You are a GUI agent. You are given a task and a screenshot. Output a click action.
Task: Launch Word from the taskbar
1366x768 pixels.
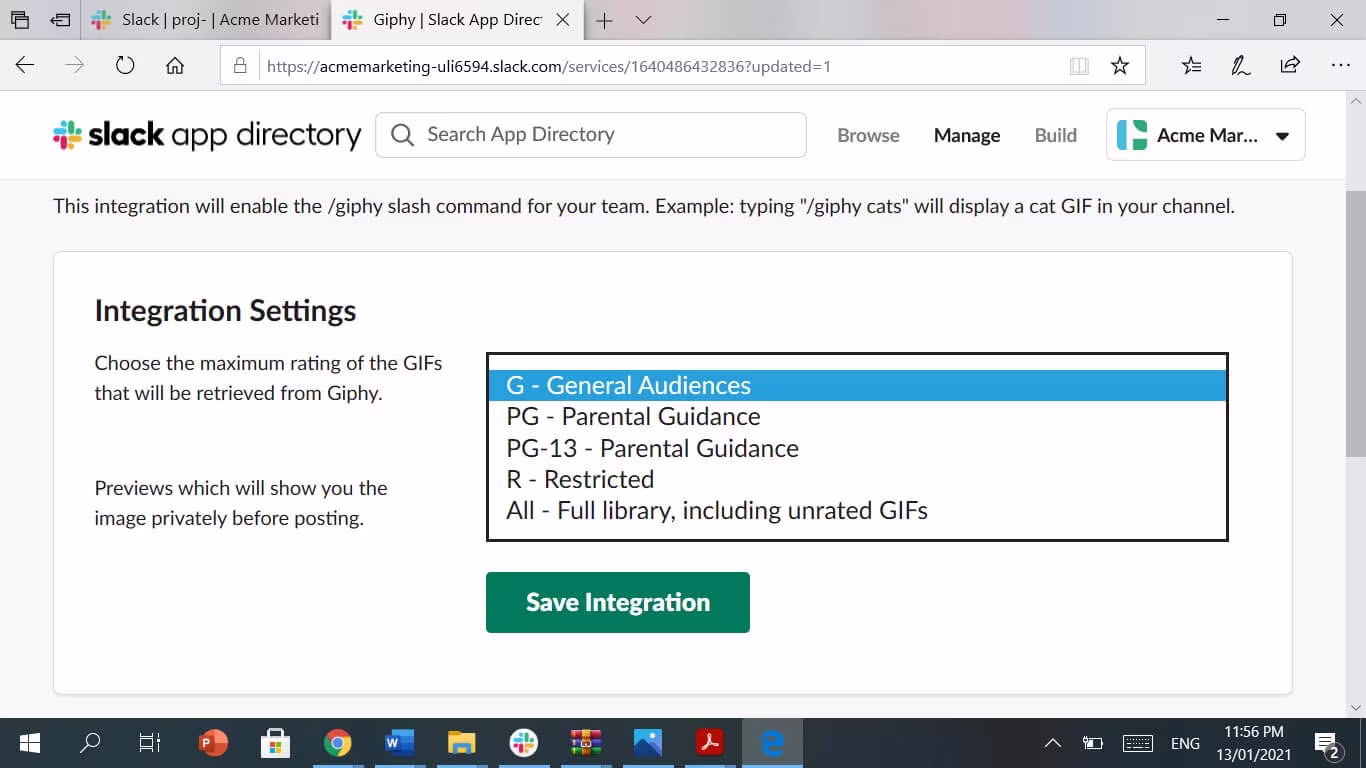point(399,743)
